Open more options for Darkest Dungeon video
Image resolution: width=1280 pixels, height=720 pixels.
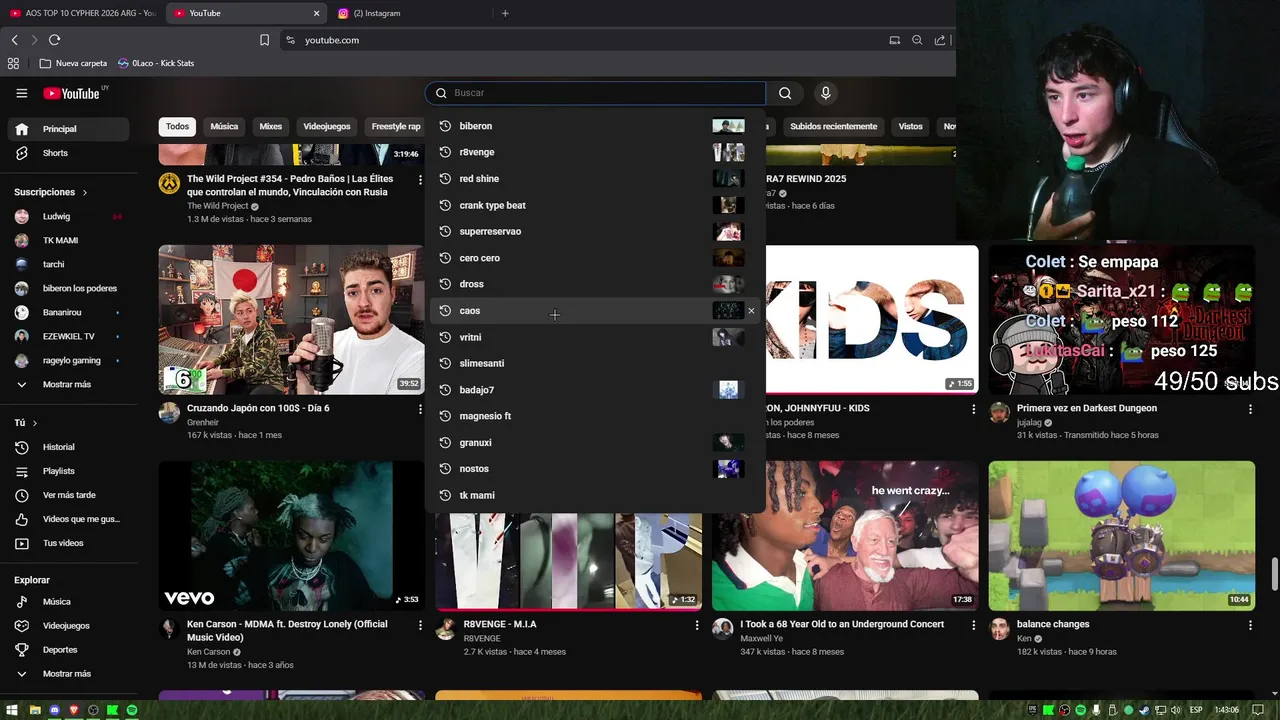(x=1250, y=409)
